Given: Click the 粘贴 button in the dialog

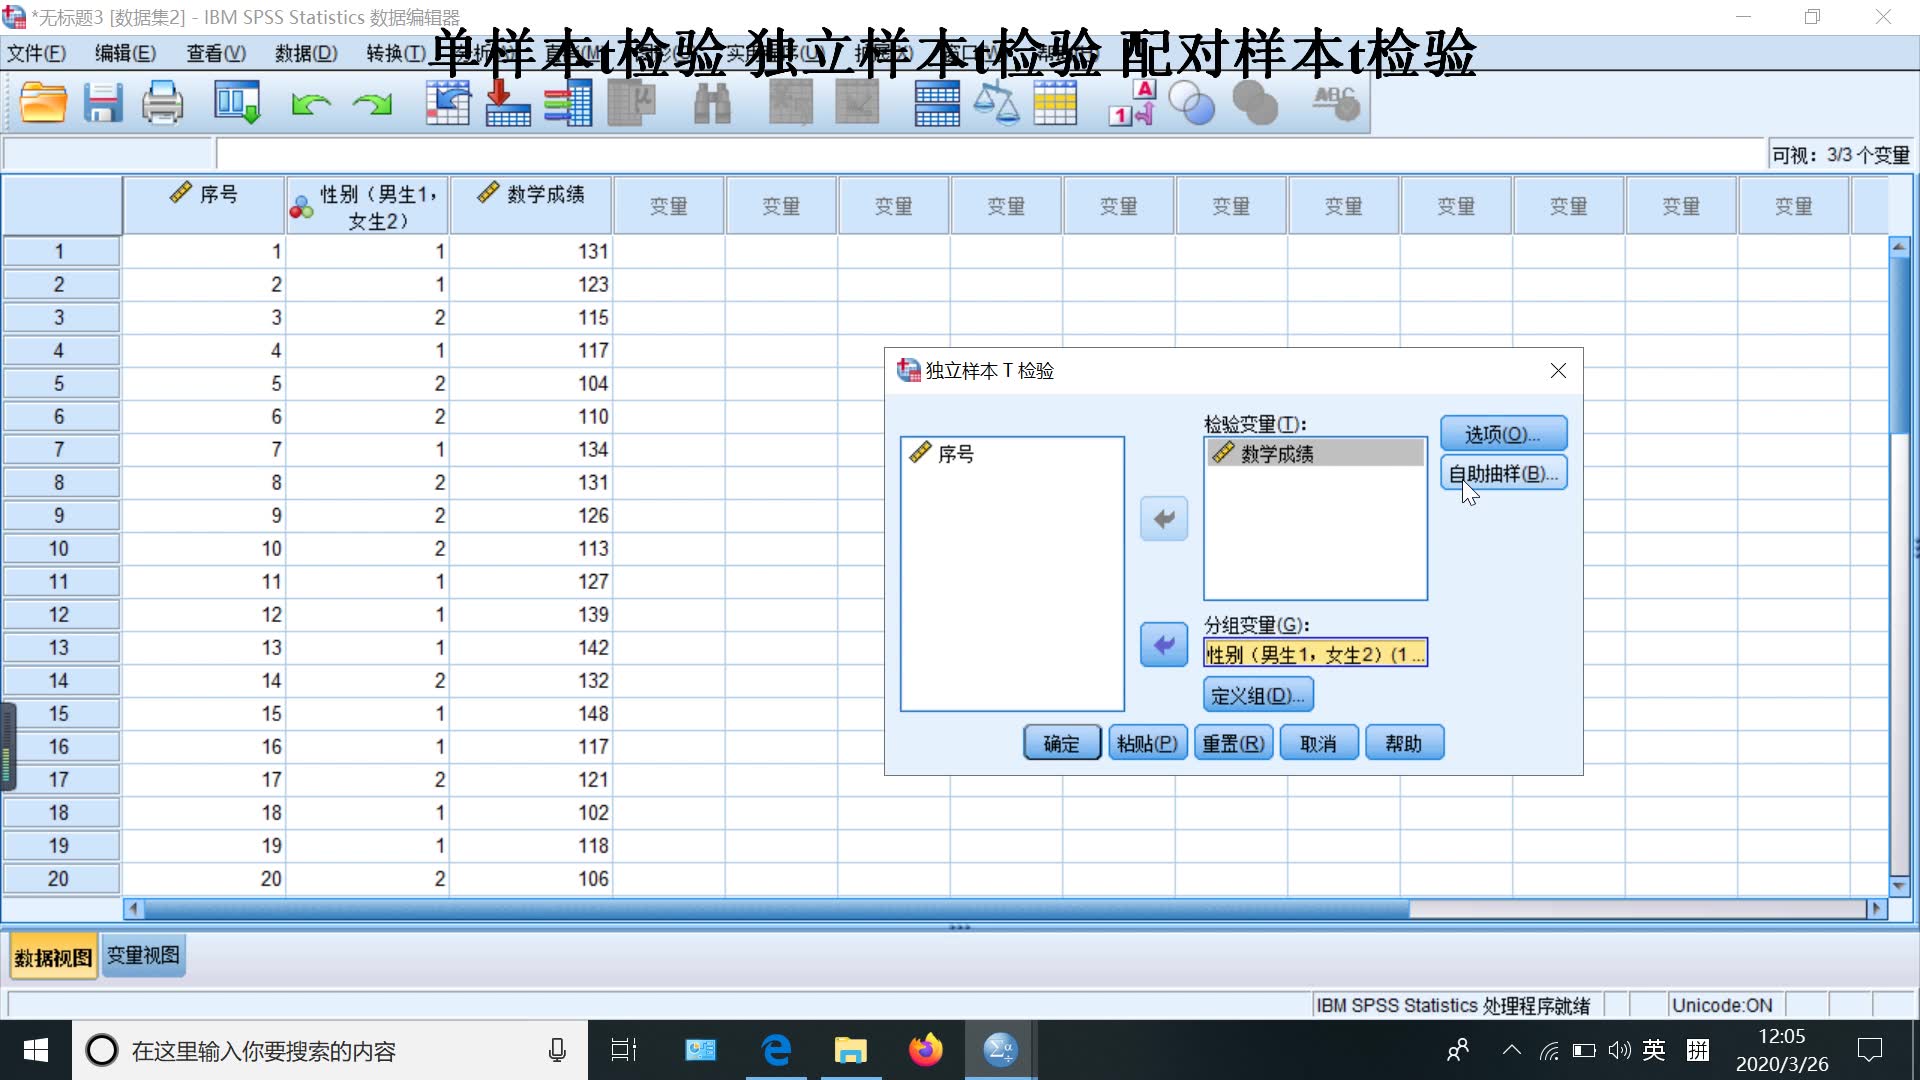Looking at the screenshot, I should tap(1147, 743).
